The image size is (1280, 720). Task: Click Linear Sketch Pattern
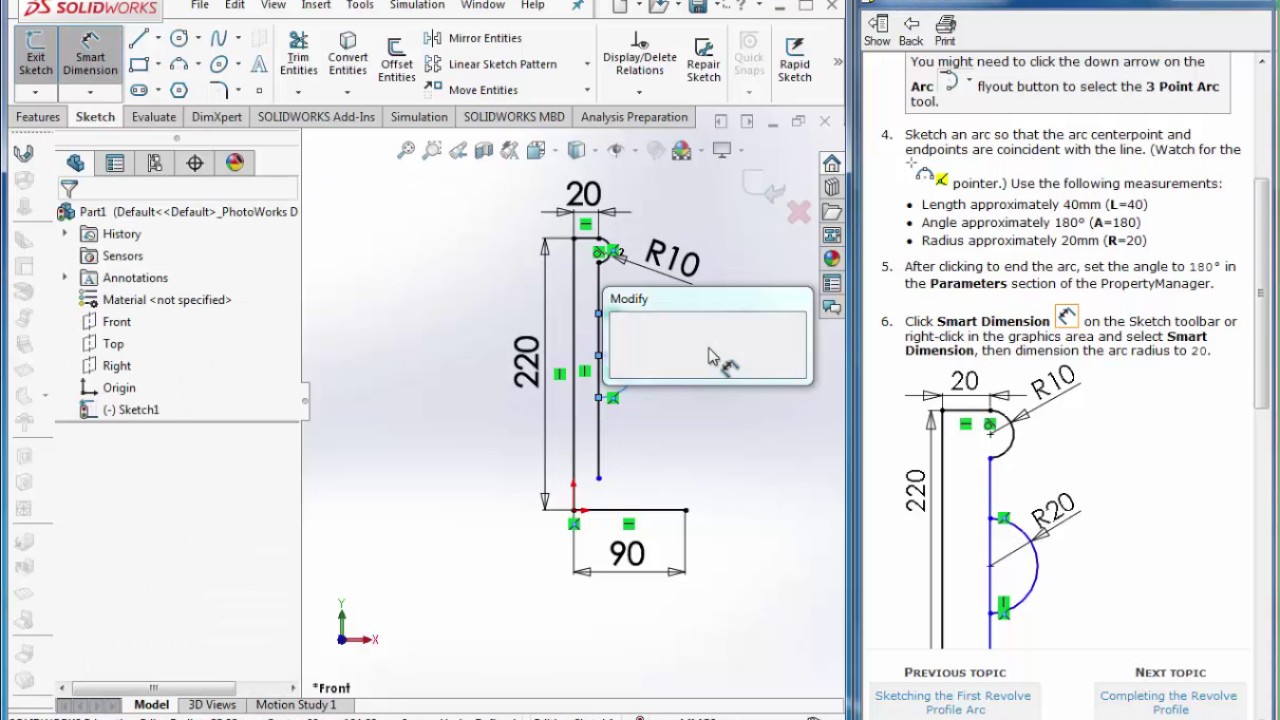pyautogui.click(x=491, y=64)
